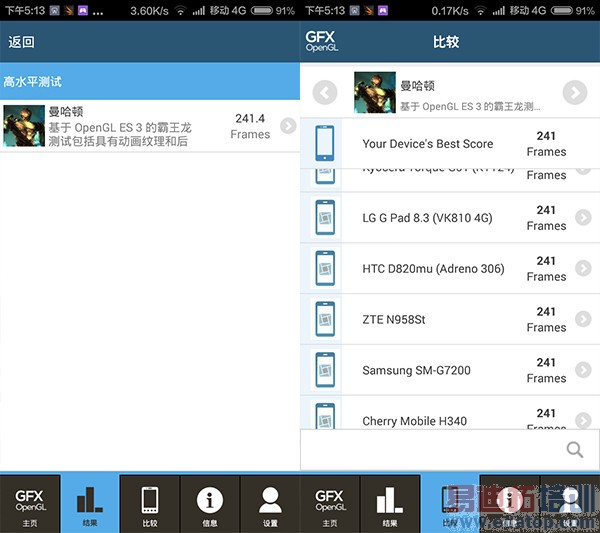Switch to 结果 tab in right screen
The height and width of the screenshot is (533, 600).
pos(390,504)
